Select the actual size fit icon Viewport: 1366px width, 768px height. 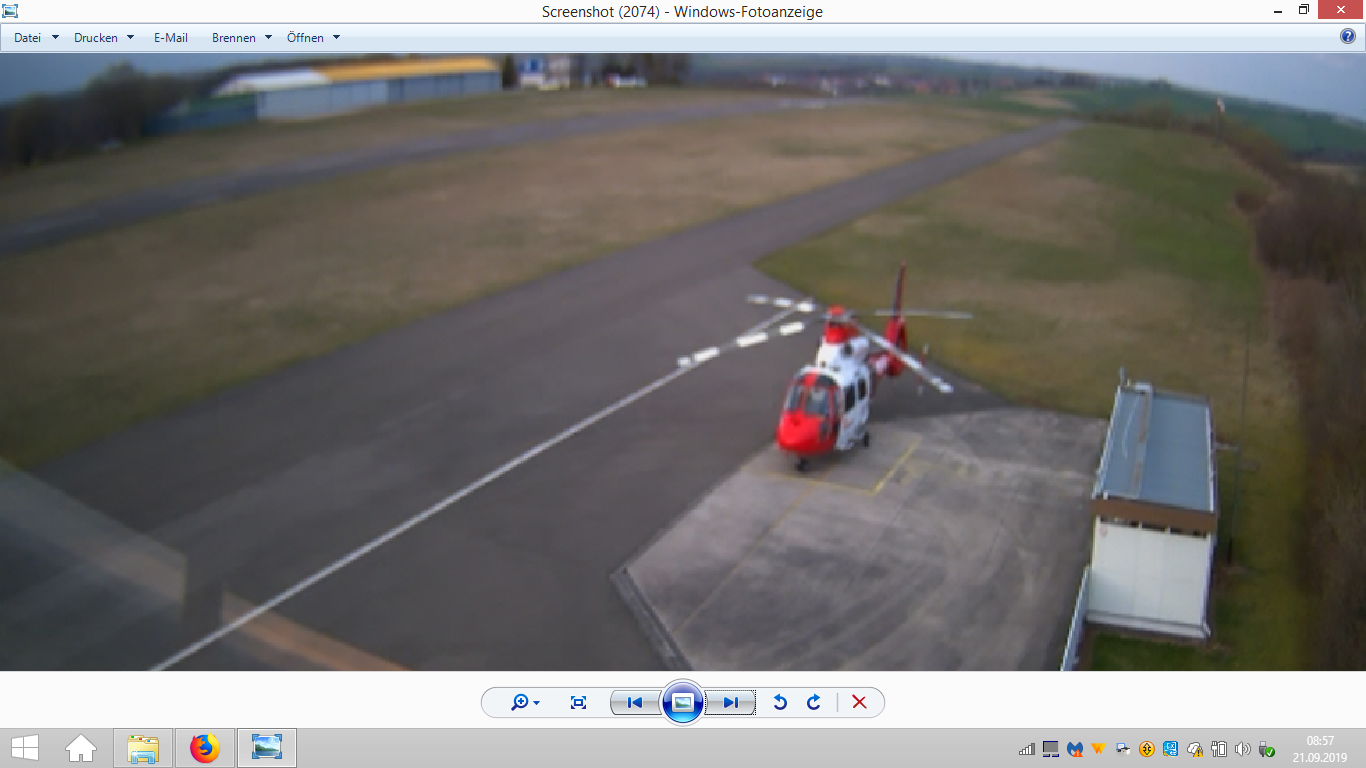578,703
